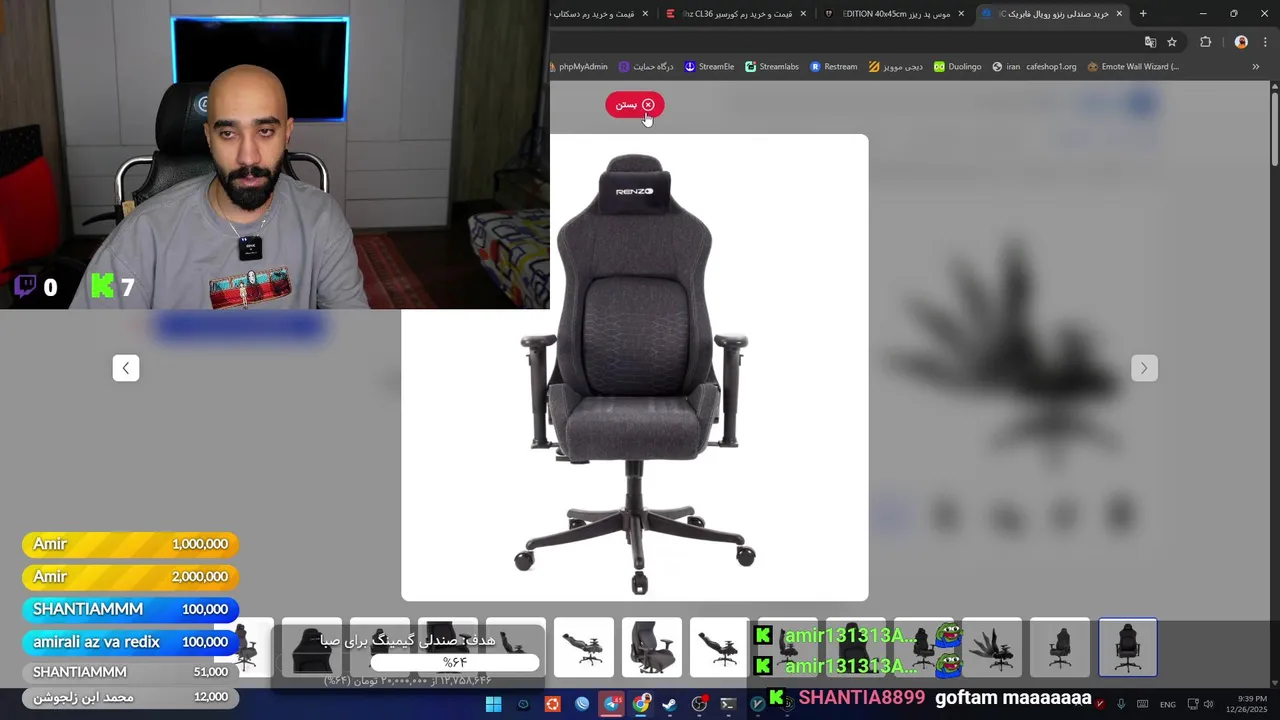Open the Chrome three-dot menu

[x=1265, y=42]
